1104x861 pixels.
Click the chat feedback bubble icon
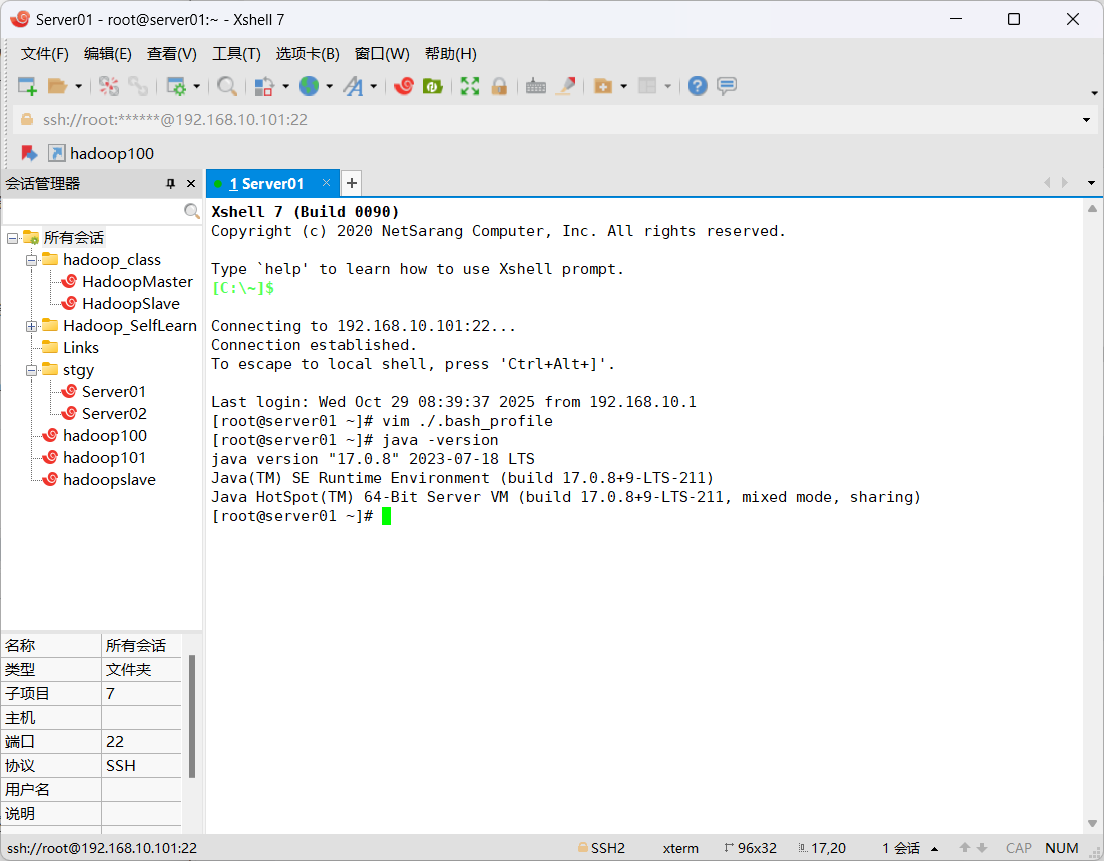[727, 86]
